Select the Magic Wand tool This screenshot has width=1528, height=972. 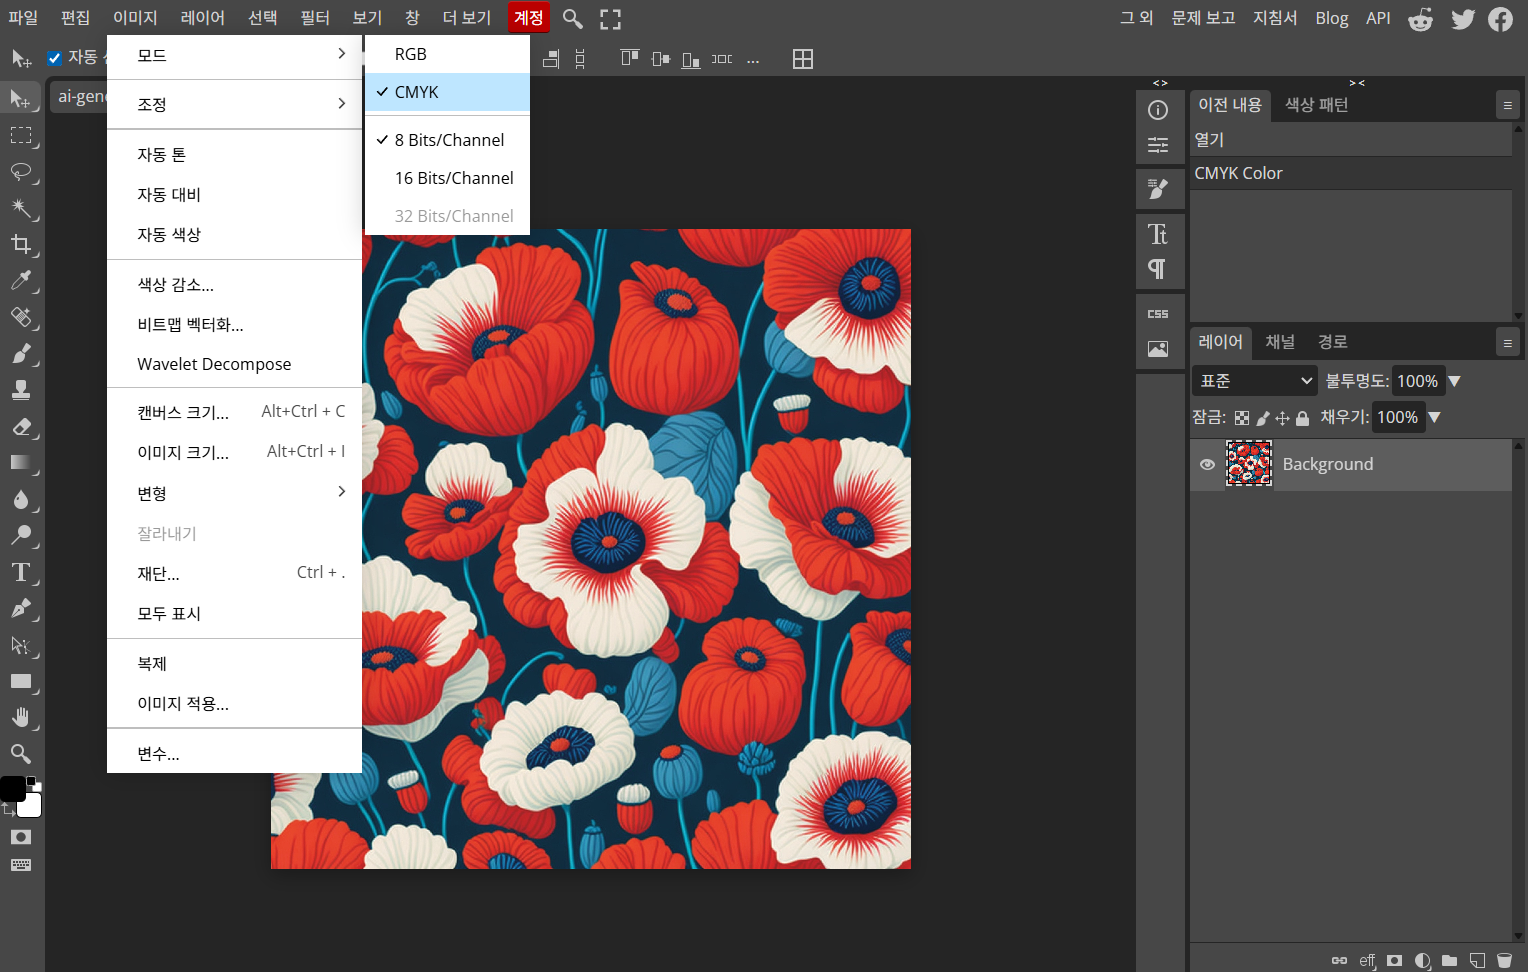pyautogui.click(x=21, y=208)
